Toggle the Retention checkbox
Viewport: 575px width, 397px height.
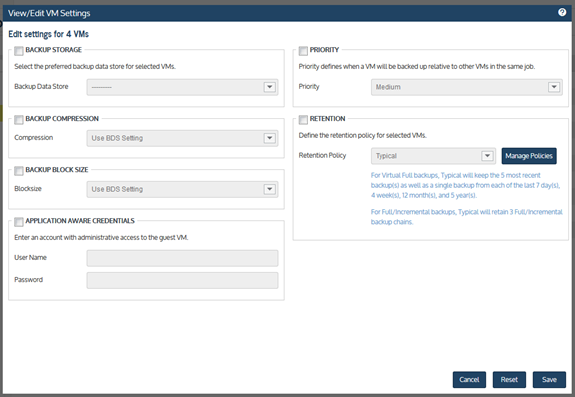point(303,120)
